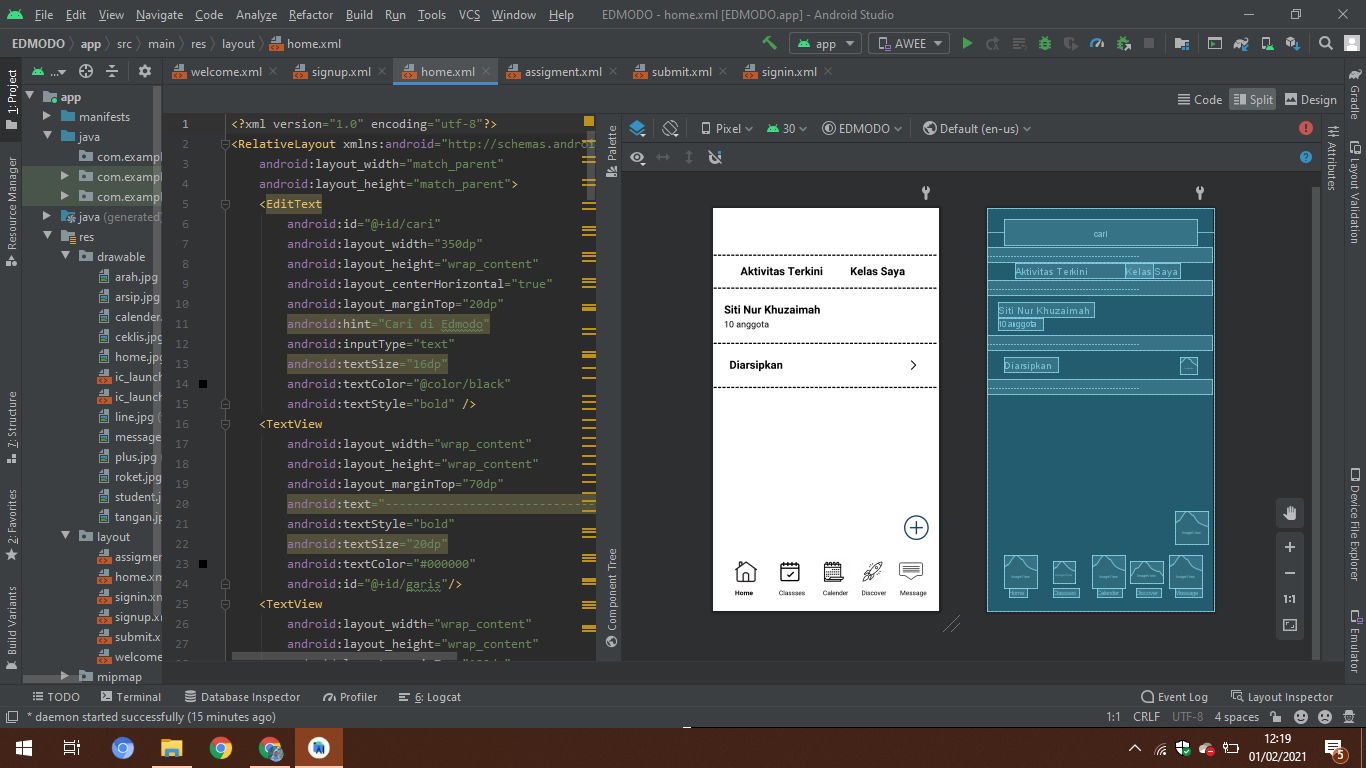Click the orientation rotate icon in design toolbar

tap(670, 128)
